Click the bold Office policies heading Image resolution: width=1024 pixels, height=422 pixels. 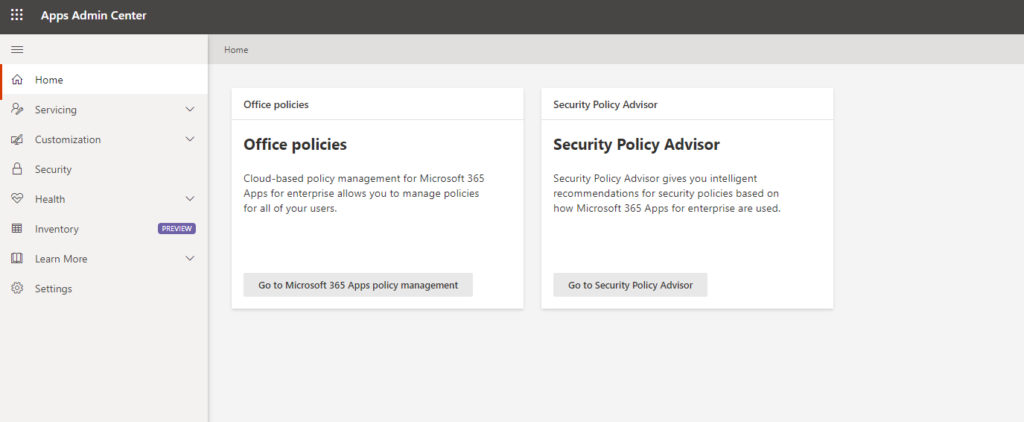[295, 144]
